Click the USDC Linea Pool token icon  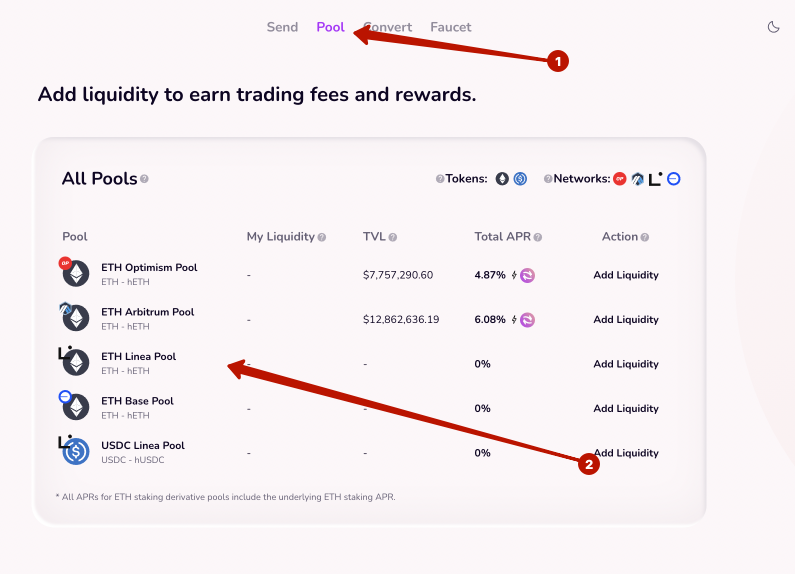[75, 451]
